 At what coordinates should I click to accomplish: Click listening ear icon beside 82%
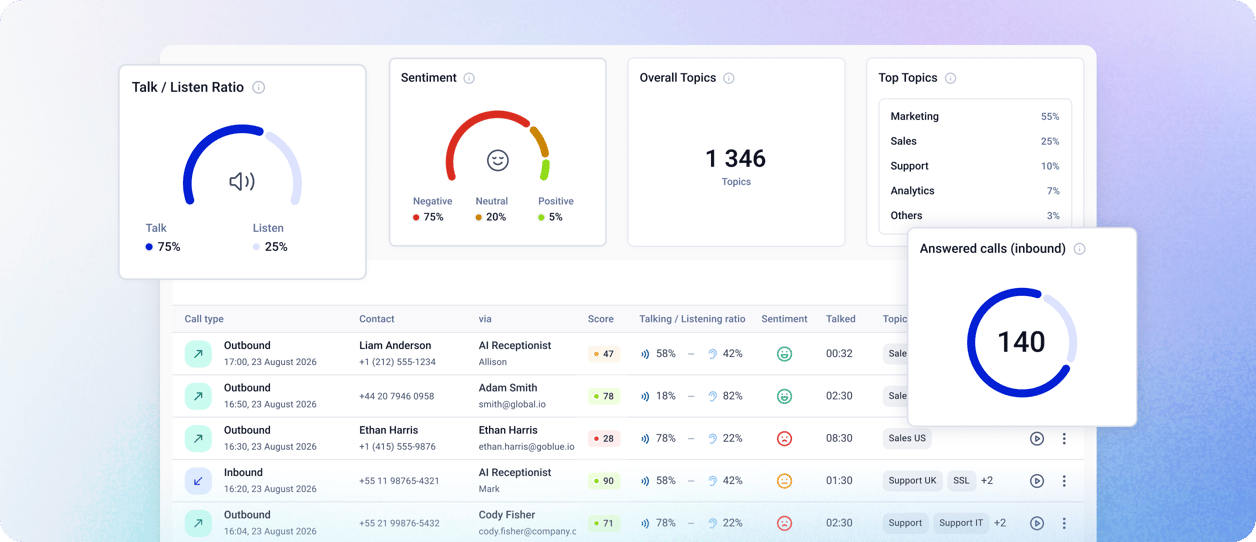tap(712, 396)
